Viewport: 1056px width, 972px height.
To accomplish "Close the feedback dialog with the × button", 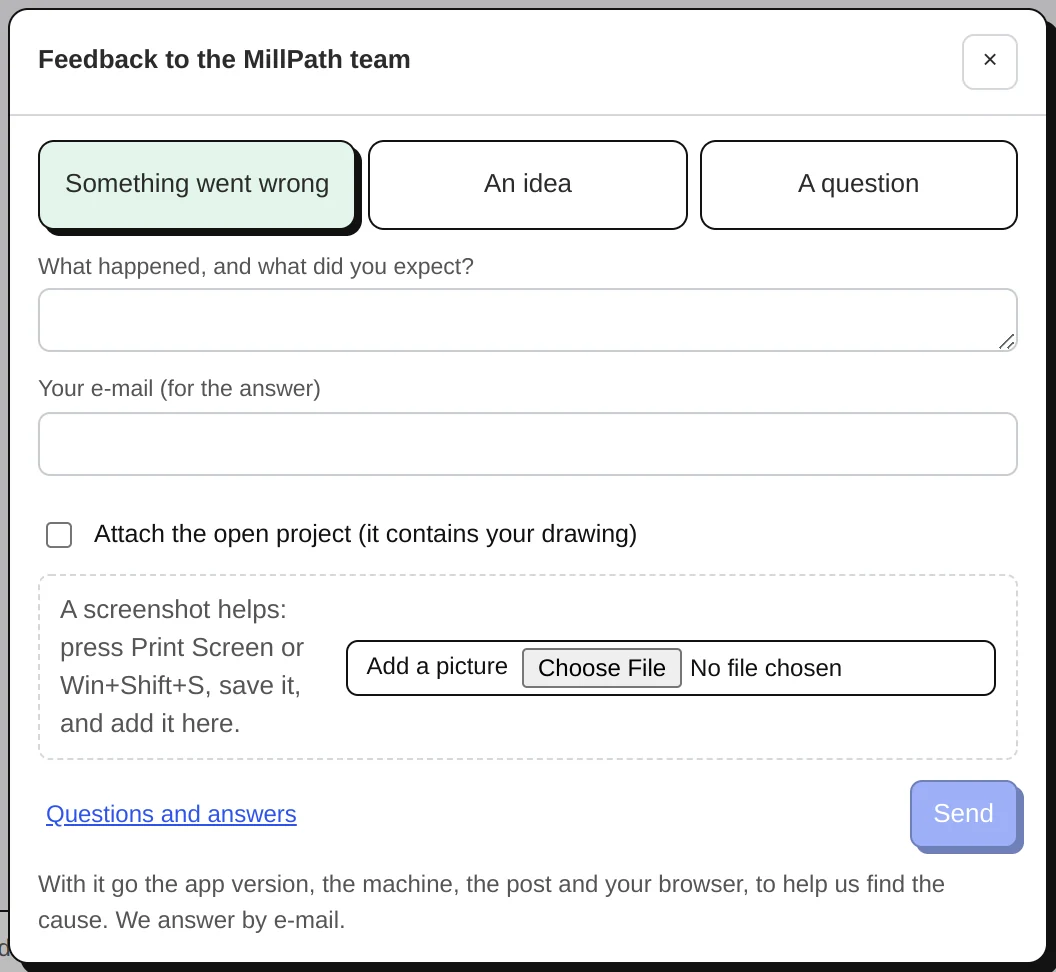I will pos(989,62).
